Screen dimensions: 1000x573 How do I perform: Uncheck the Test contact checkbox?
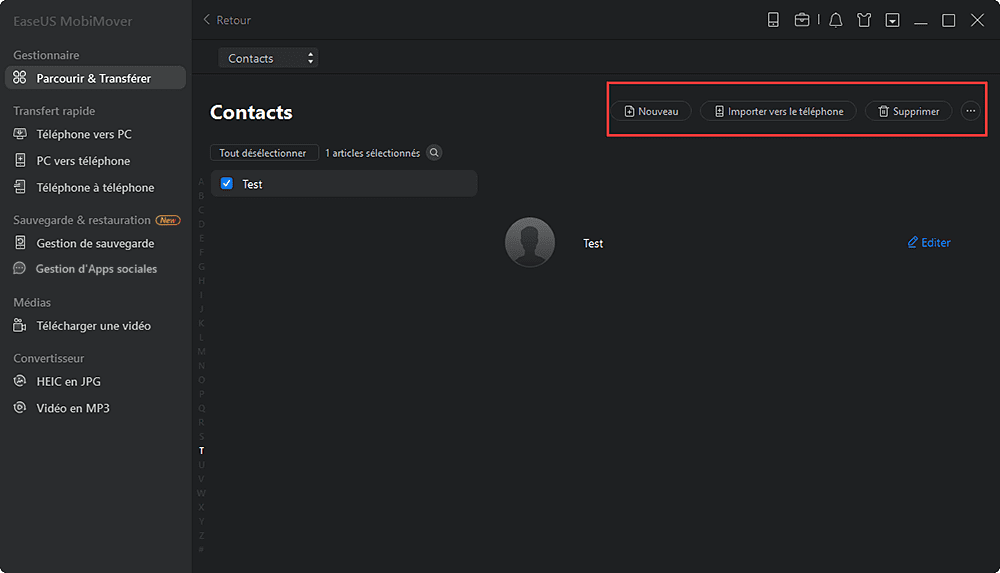click(227, 184)
